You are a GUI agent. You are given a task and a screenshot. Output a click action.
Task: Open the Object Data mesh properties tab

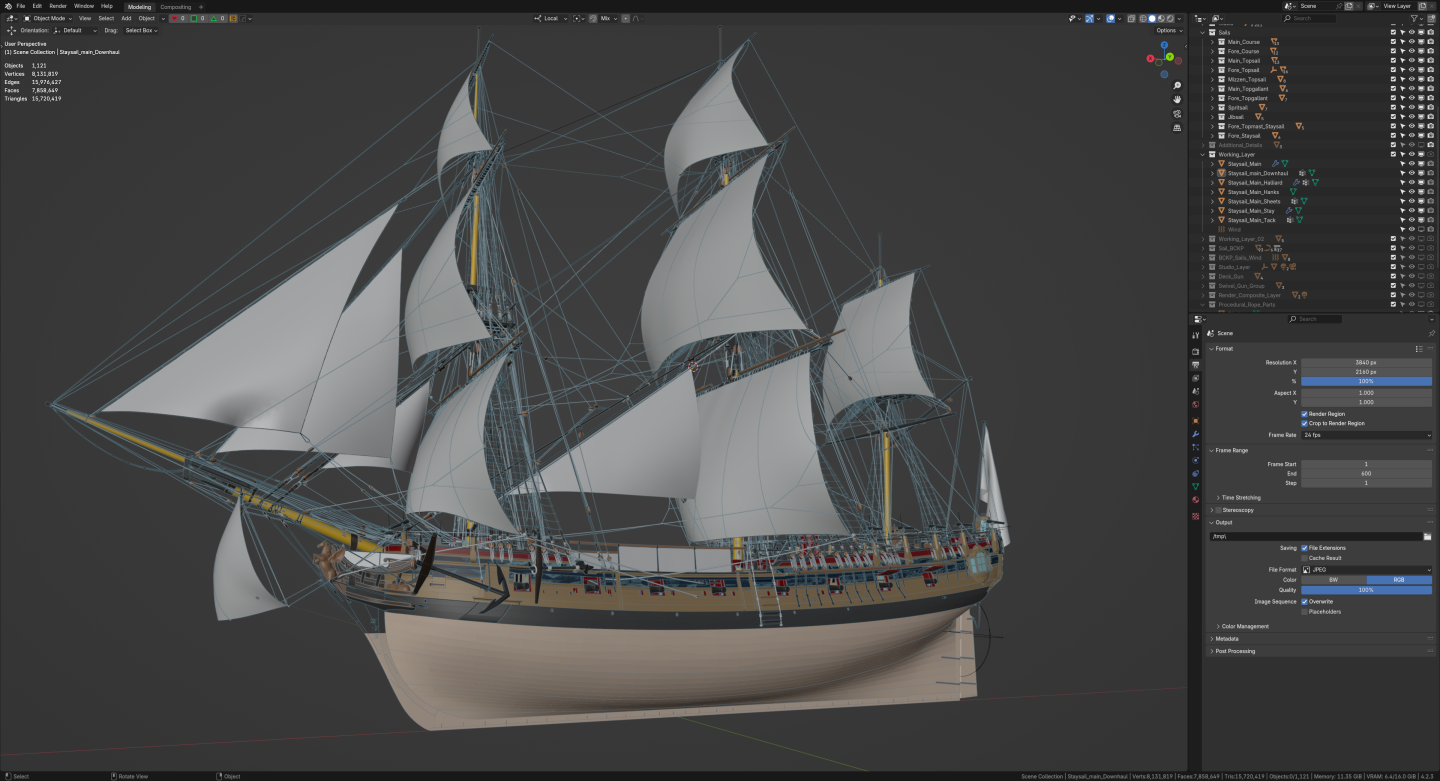coord(1195,486)
